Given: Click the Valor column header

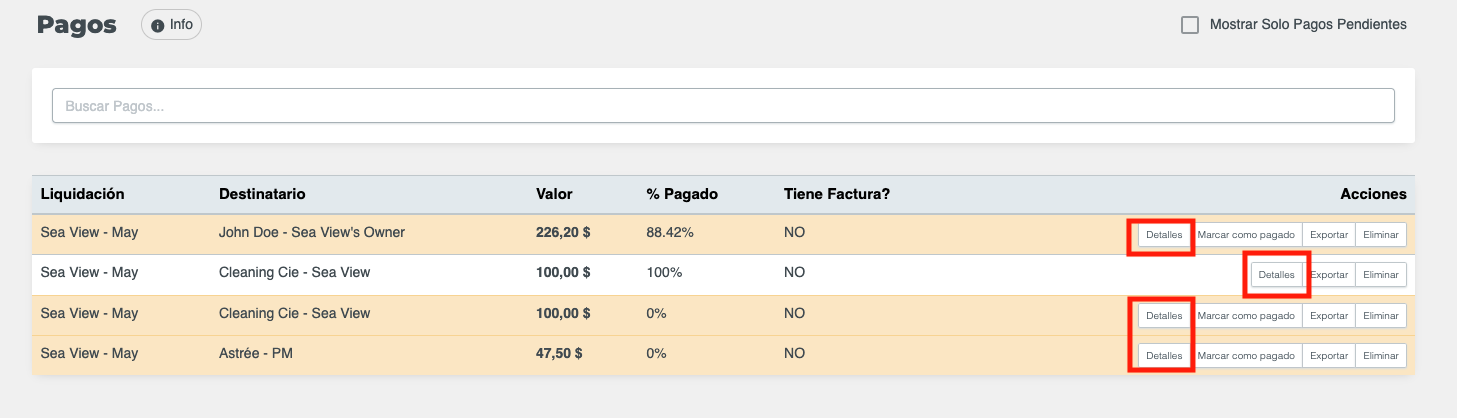Looking at the screenshot, I should [x=554, y=194].
